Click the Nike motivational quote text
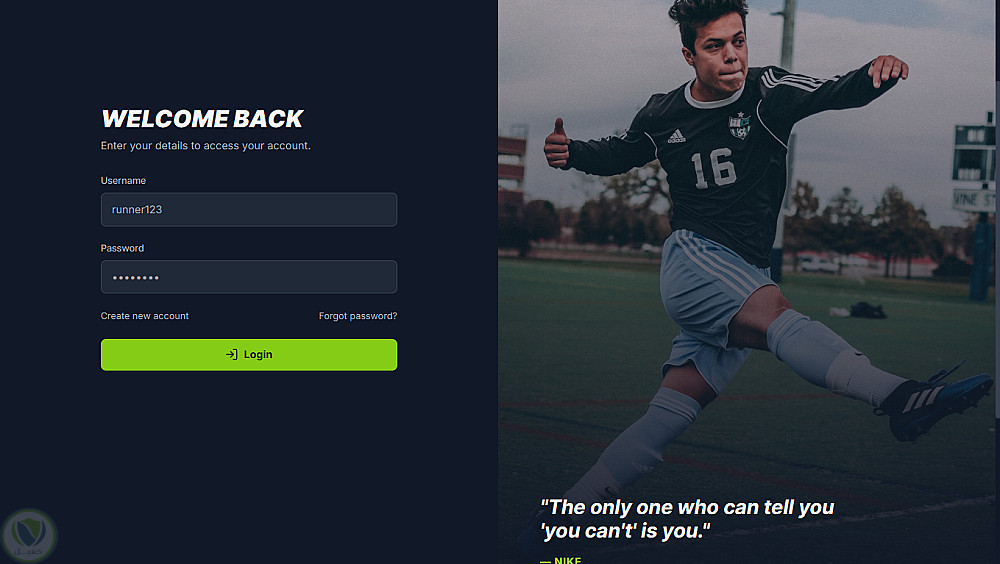Screen dimensions: 1000x564 click(687, 519)
